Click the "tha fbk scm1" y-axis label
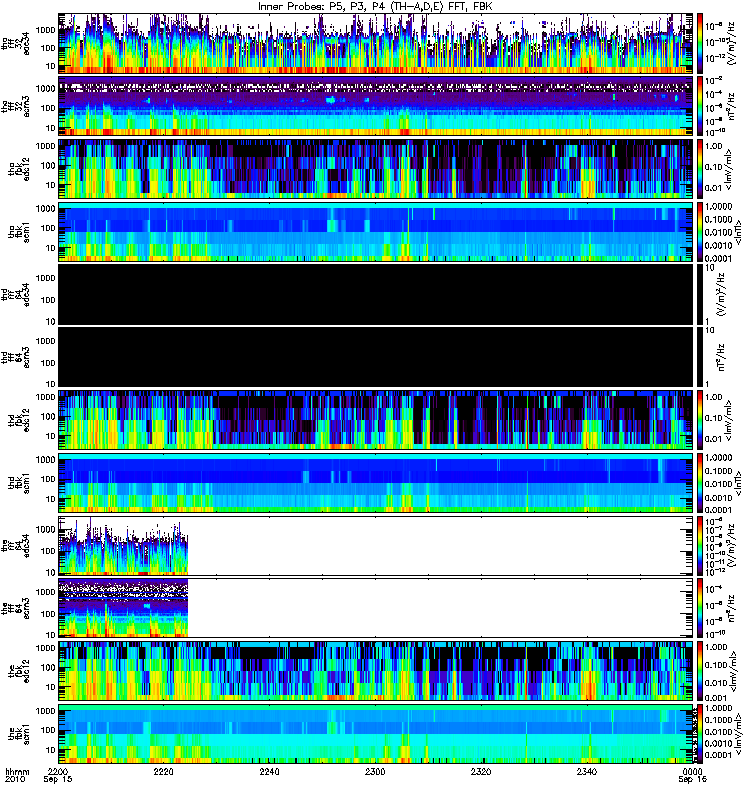750x800 pixels. pos(19,232)
